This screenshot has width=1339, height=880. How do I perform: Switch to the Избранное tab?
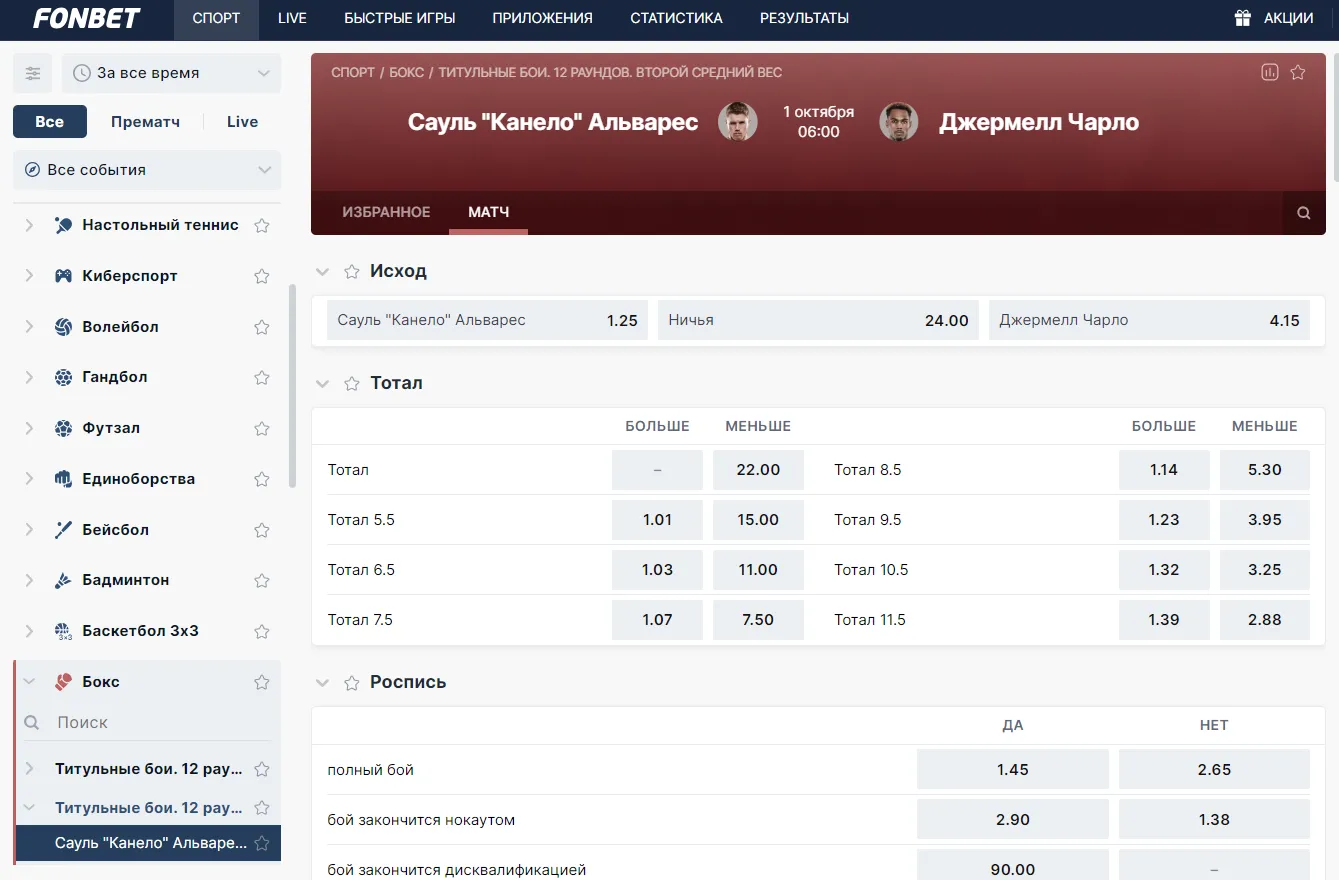point(386,212)
